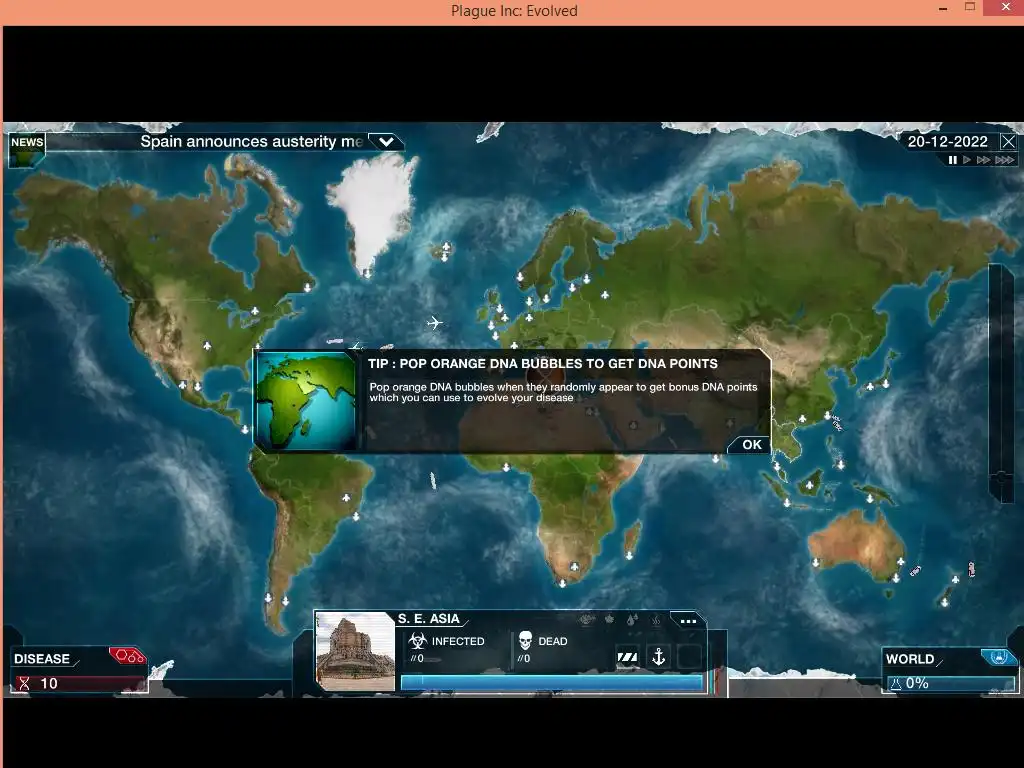Image resolution: width=1024 pixels, height=768 pixels.
Task: Click the blue country population bar
Action: pyautogui.click(x=552, y=683)
